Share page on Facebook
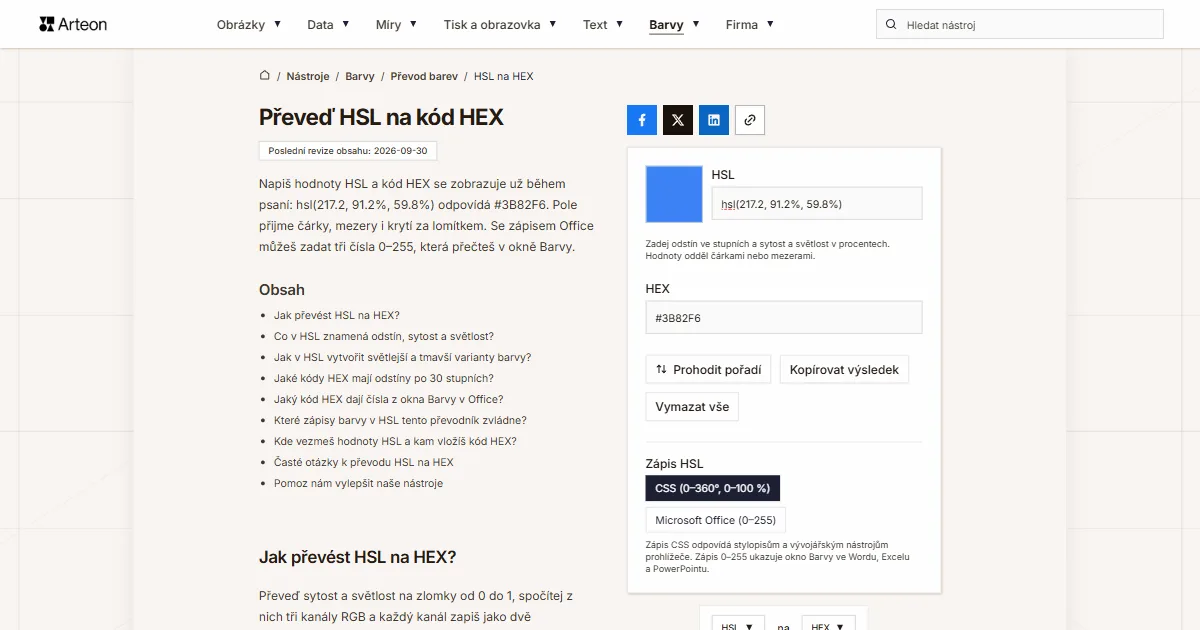Viewport: 1200px width, 630px height. (x=642, y=120)
